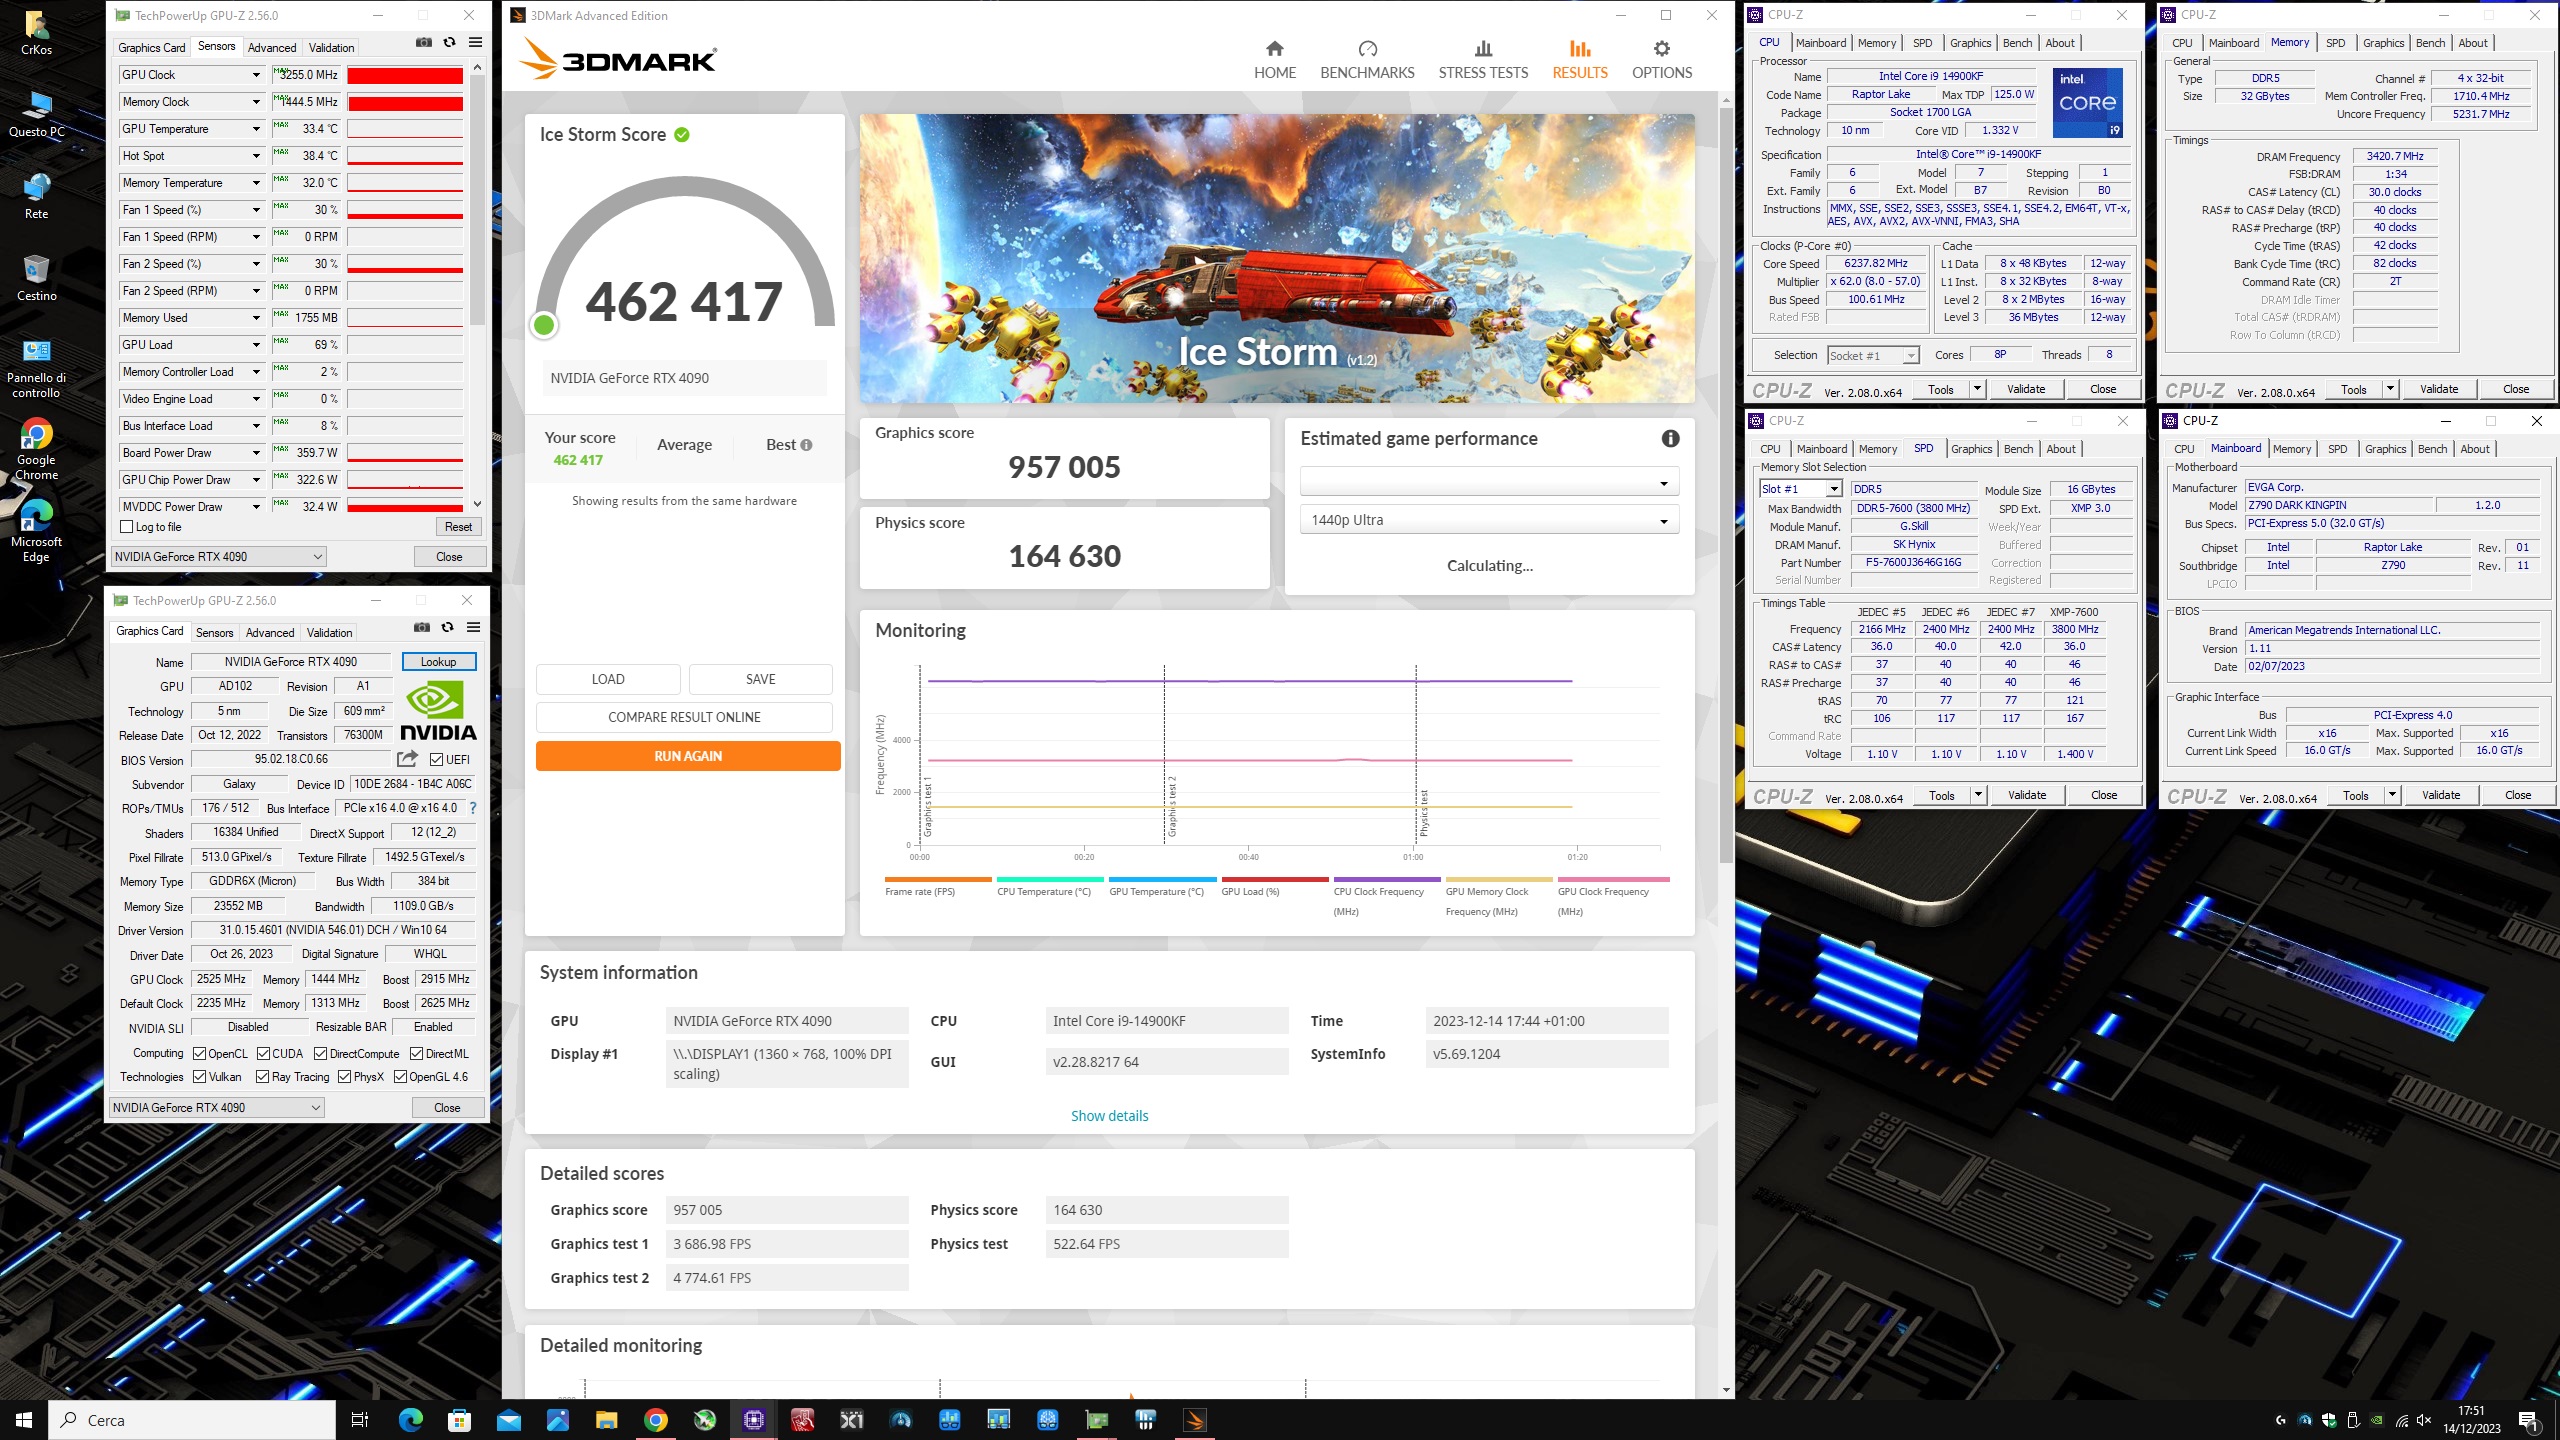Click the SAVE result button
The image size is (2560, 1440).
(760, 679)
